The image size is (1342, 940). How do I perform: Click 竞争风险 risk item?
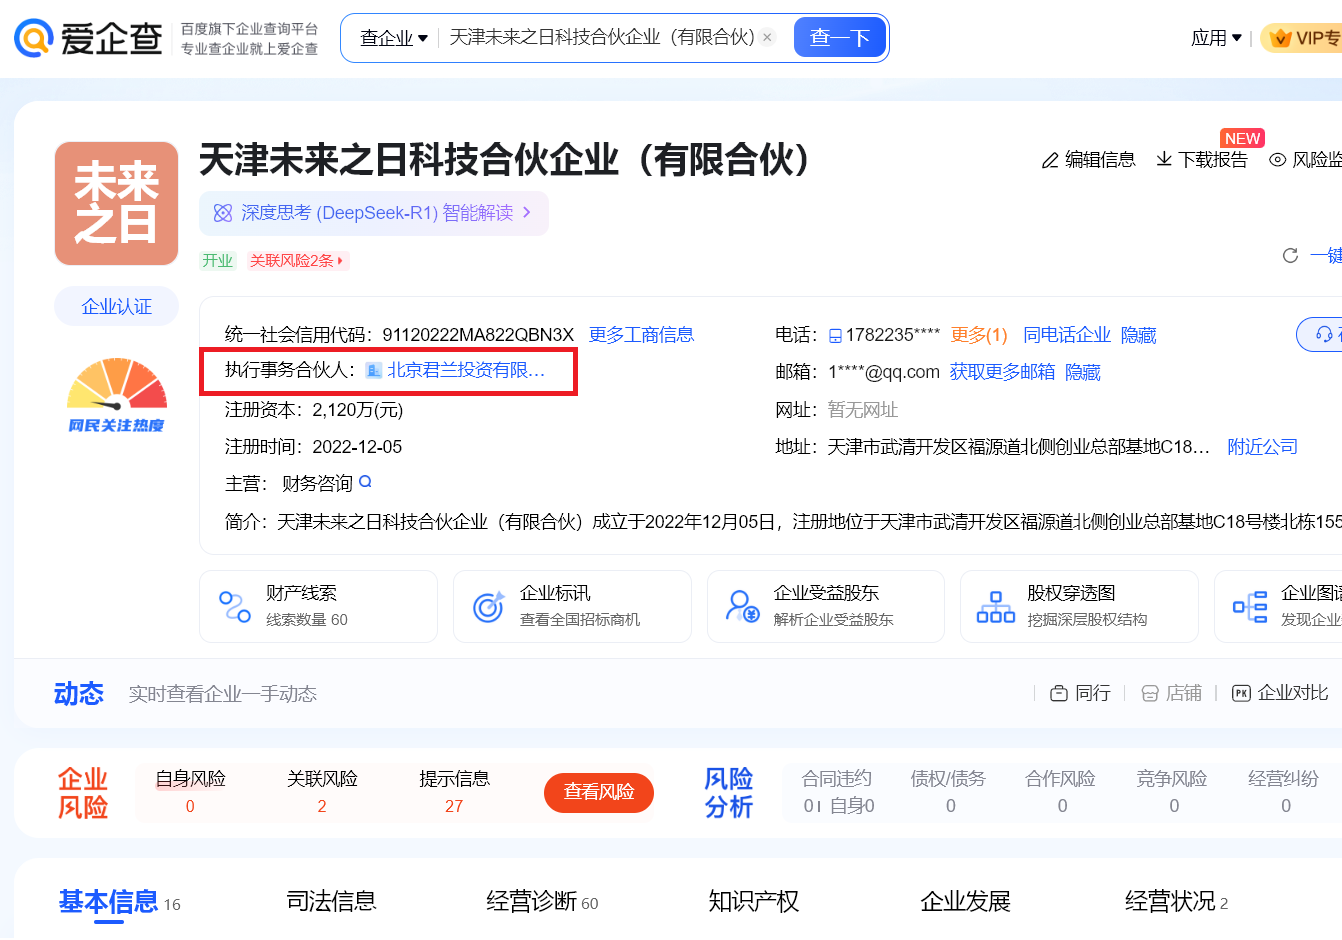tap(1172, 792)
